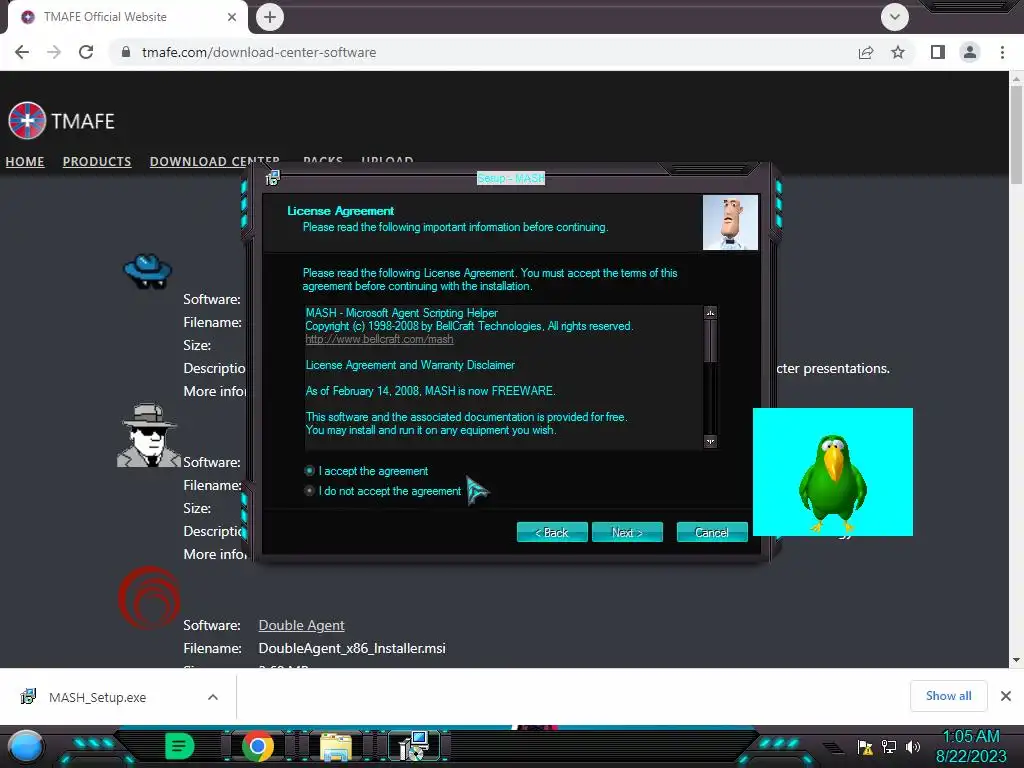Image resolution: width=1024 pixels, height=768 pixels.
Task: Click the Next button in Setup
Action: pos(627,532)
